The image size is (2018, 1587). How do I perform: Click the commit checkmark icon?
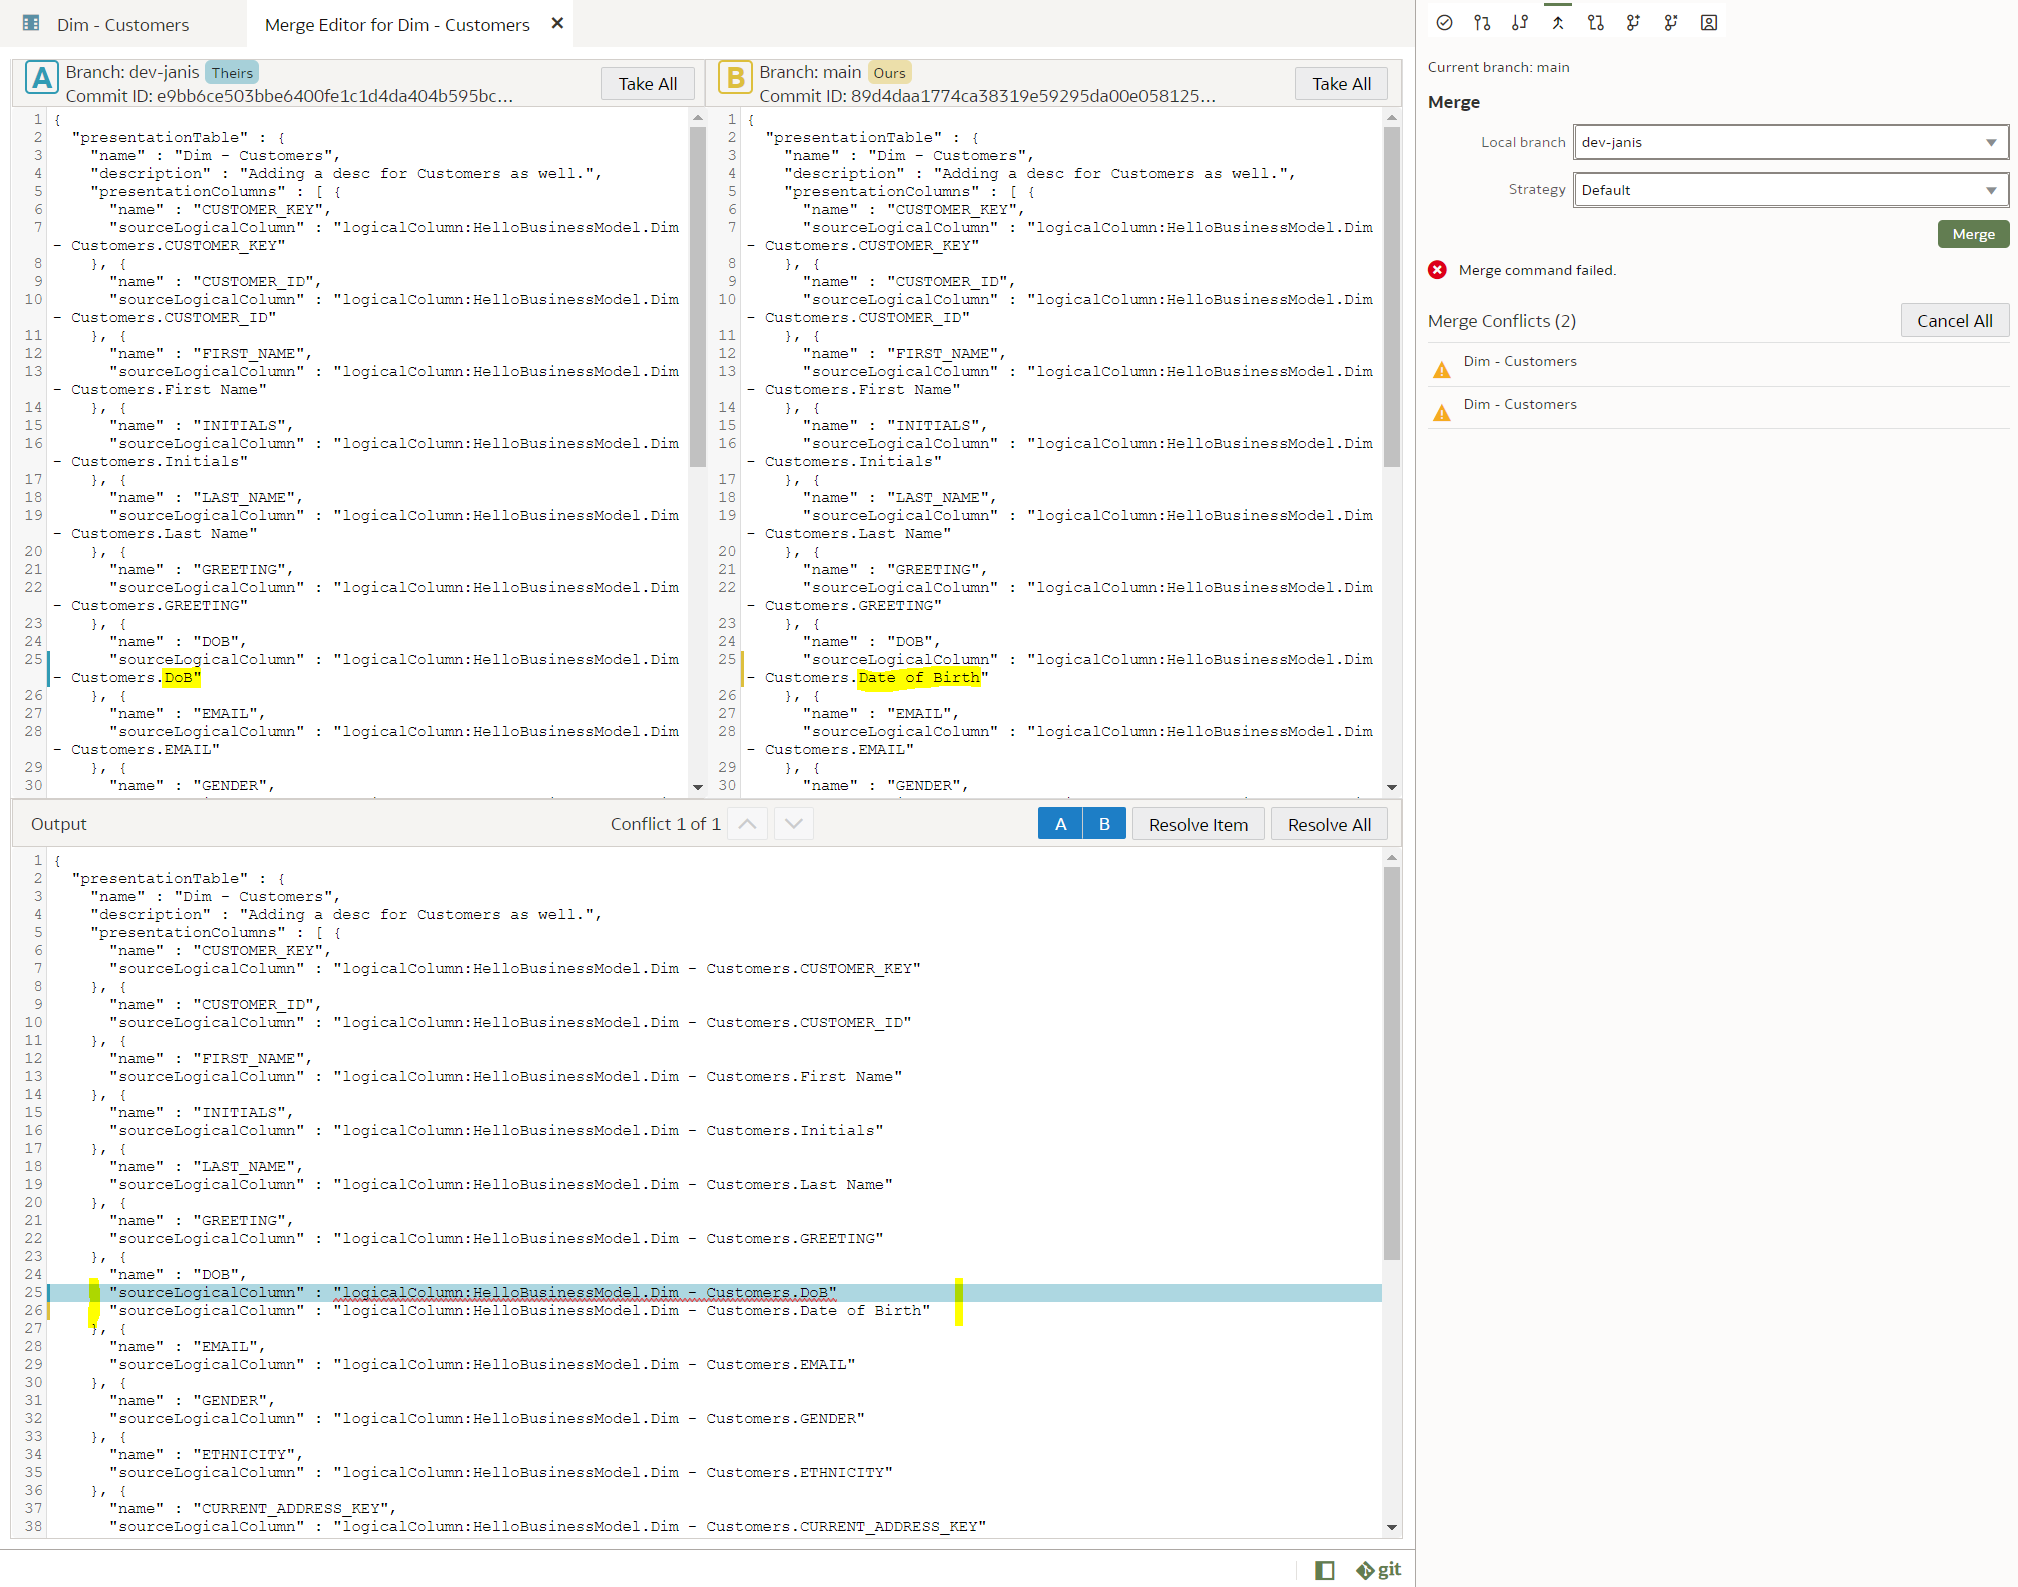coord(1444,23)
